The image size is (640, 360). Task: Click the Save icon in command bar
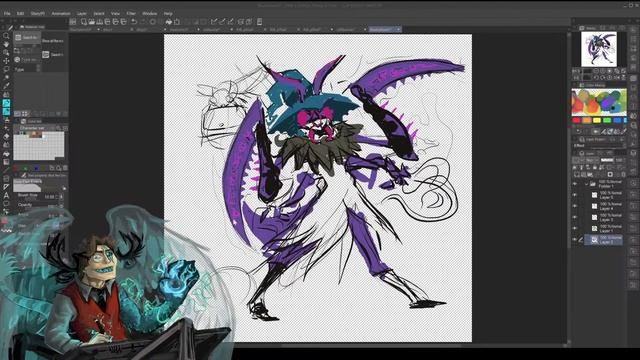point(99,22)
